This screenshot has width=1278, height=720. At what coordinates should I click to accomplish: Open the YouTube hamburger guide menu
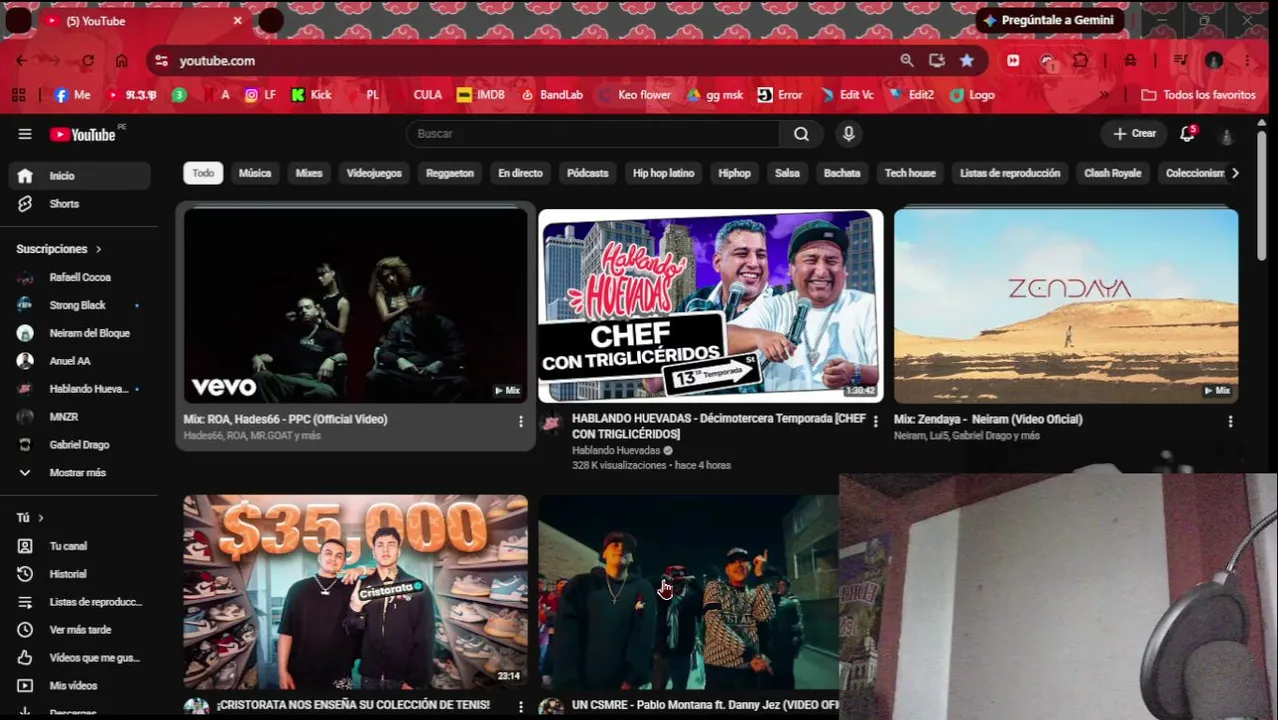point(25,134)
